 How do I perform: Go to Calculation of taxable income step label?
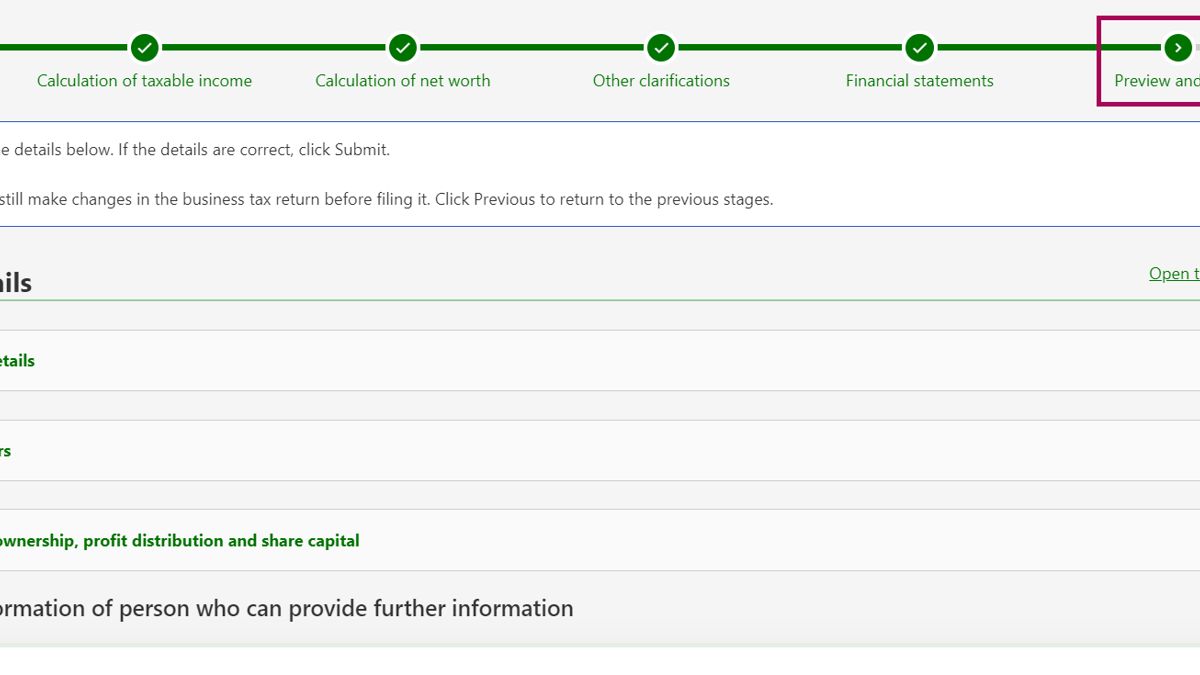(x=144, y=81)
